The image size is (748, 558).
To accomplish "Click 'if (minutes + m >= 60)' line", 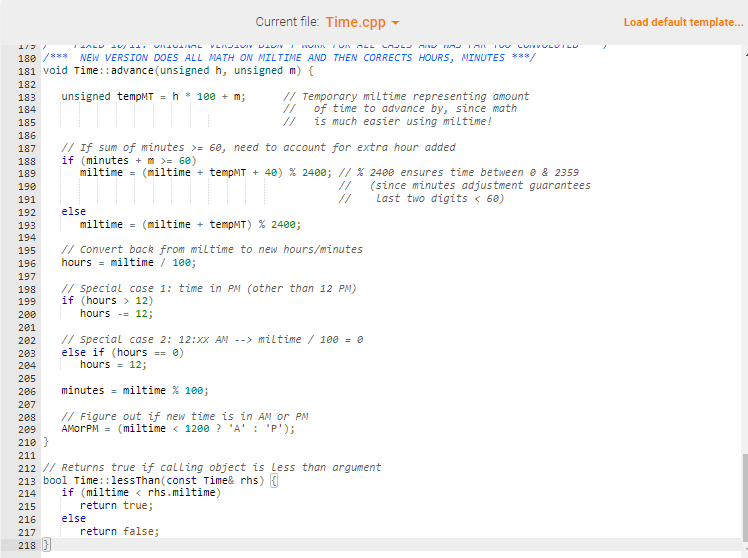I will (x=129, y=160).
